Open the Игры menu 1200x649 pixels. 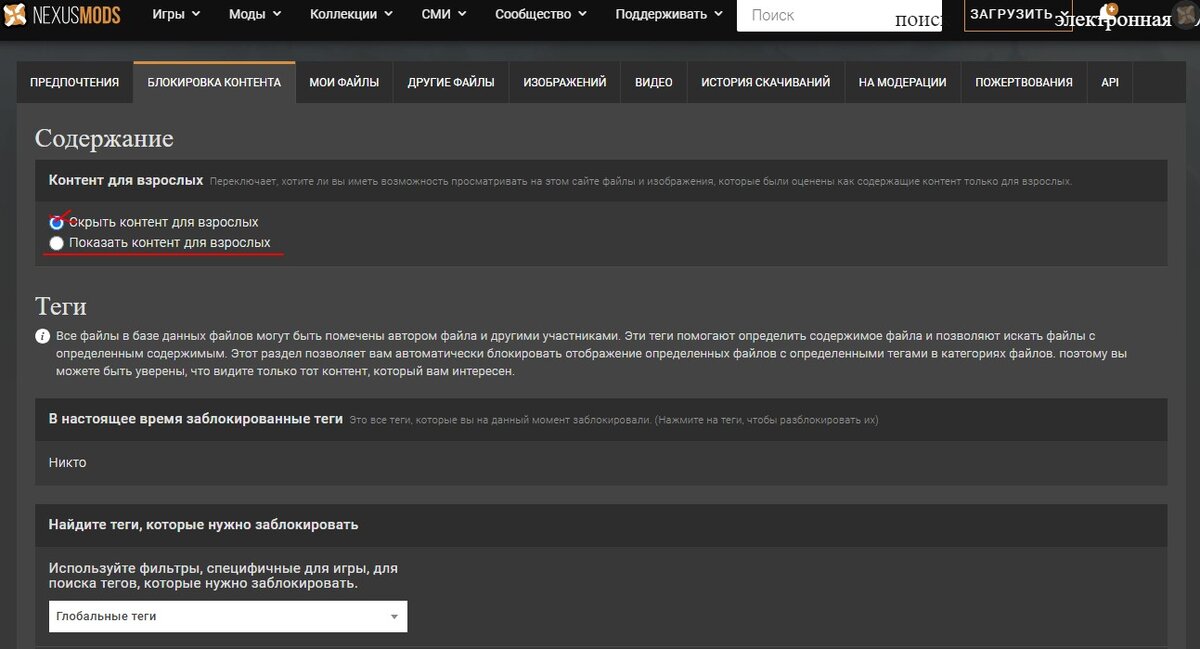(176, 14)
